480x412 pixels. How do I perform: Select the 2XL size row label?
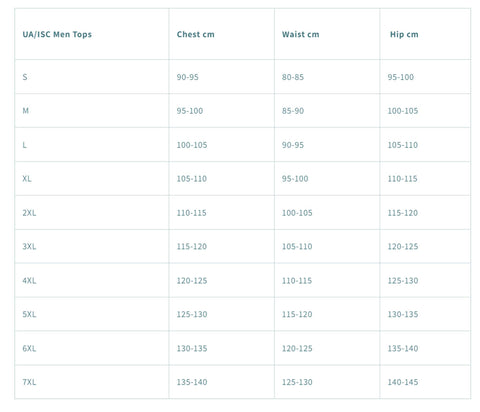pos(29,213)
